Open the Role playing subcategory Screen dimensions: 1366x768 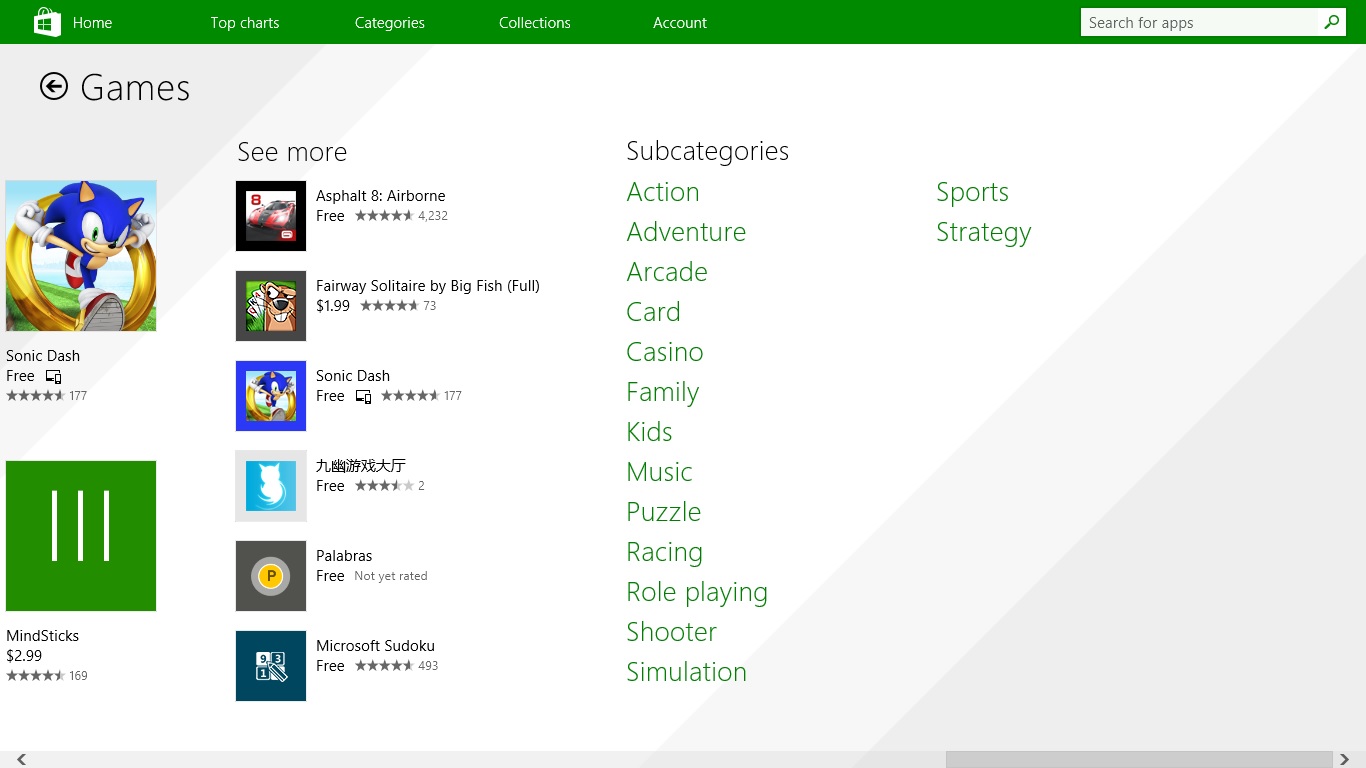point(697,592)
